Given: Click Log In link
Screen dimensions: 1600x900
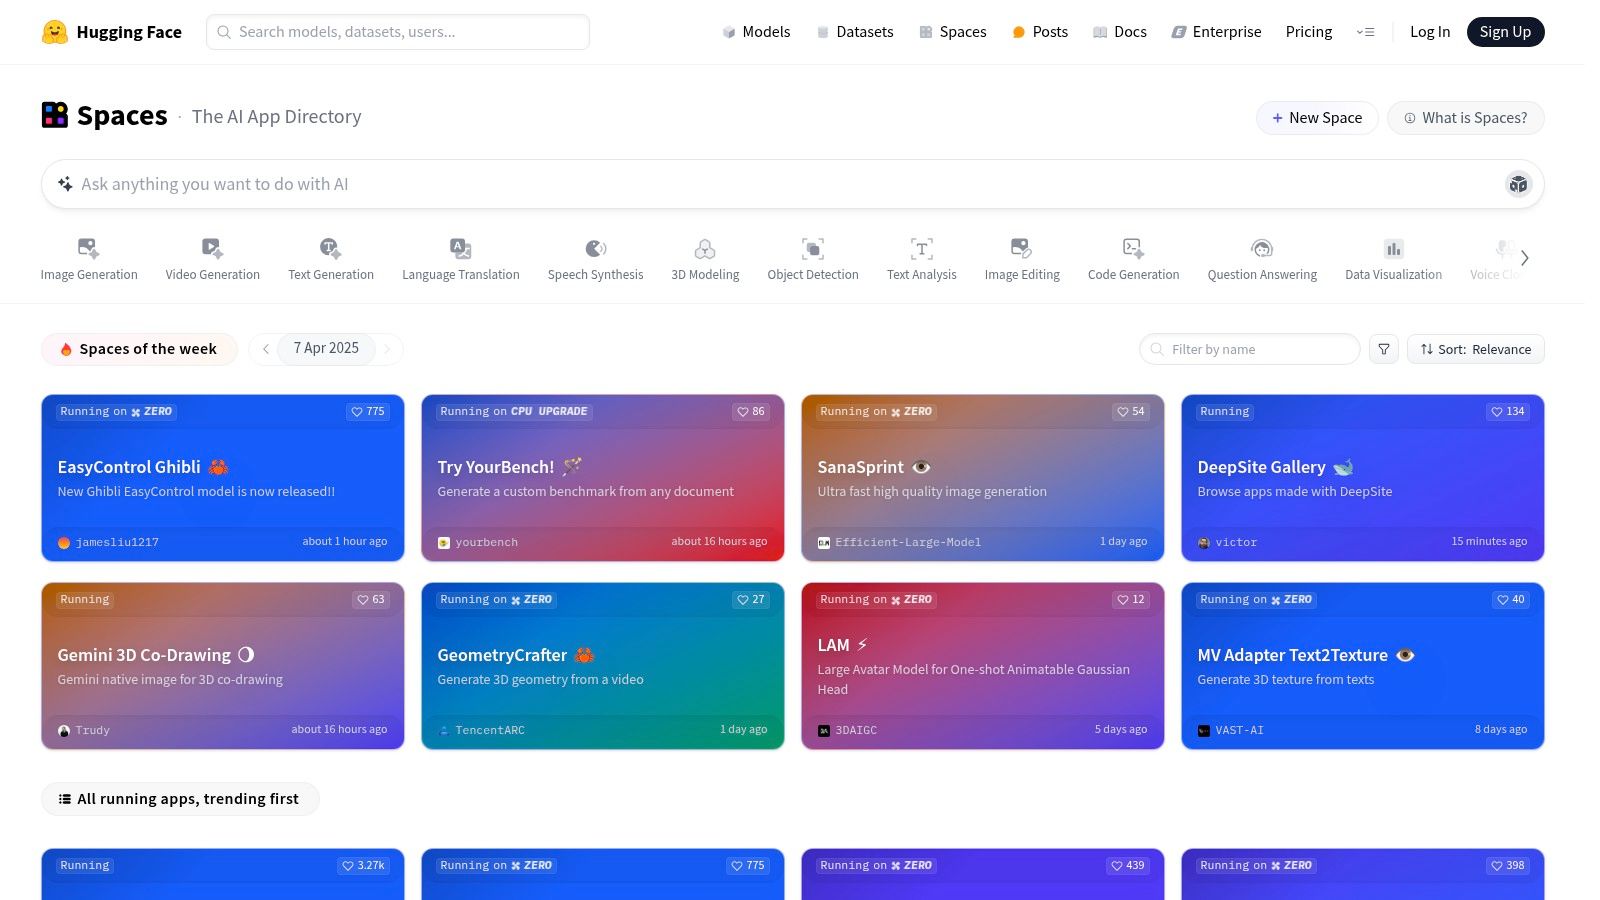Looking at the screenshot, I should [1429, 32].
